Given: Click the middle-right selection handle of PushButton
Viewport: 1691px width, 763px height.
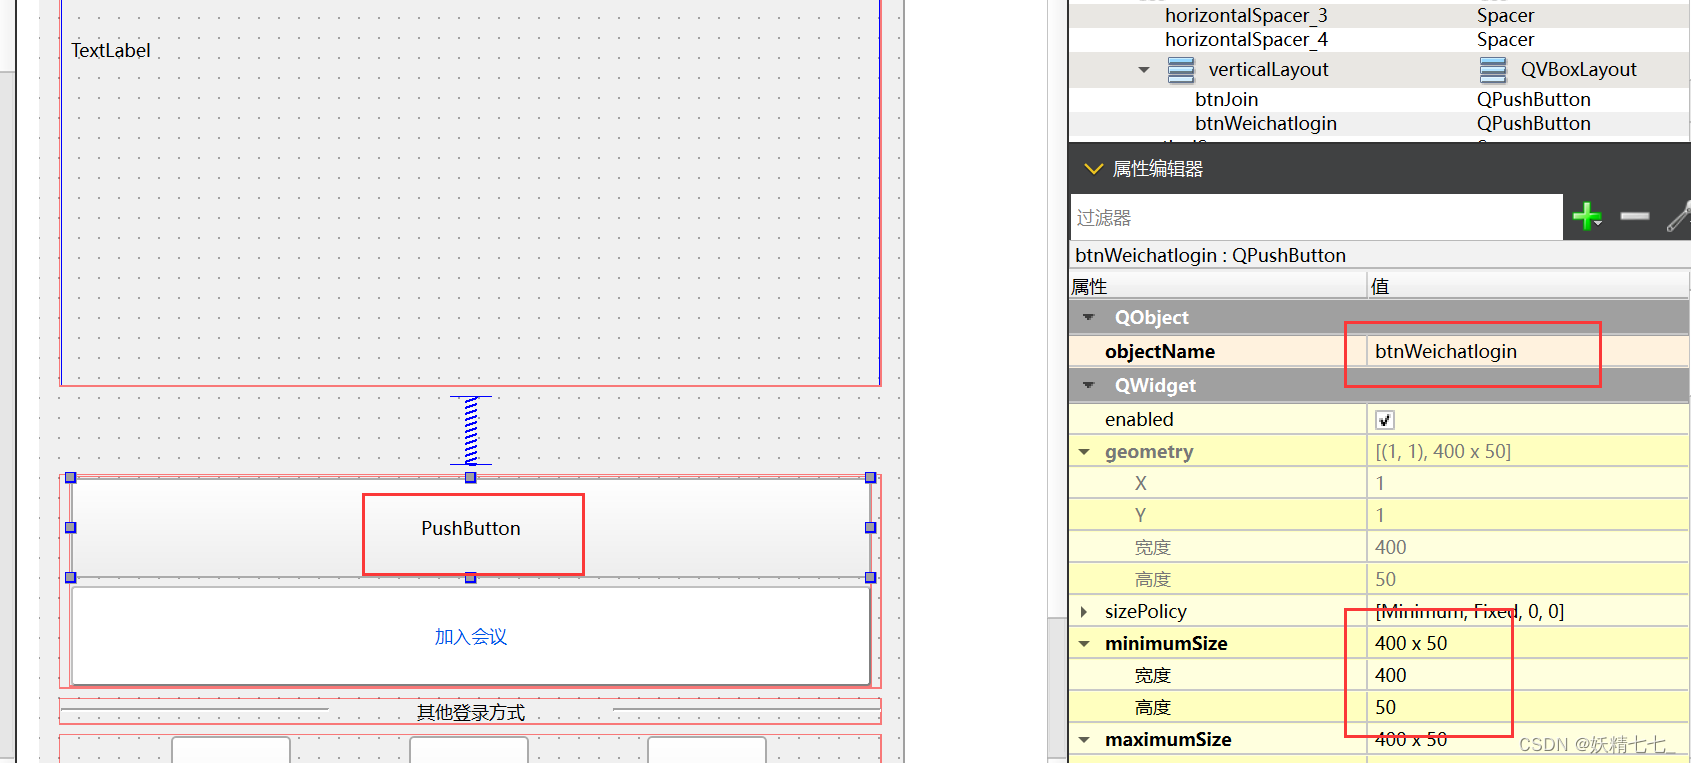Looking at the screenshot, I should coord(870,528).
